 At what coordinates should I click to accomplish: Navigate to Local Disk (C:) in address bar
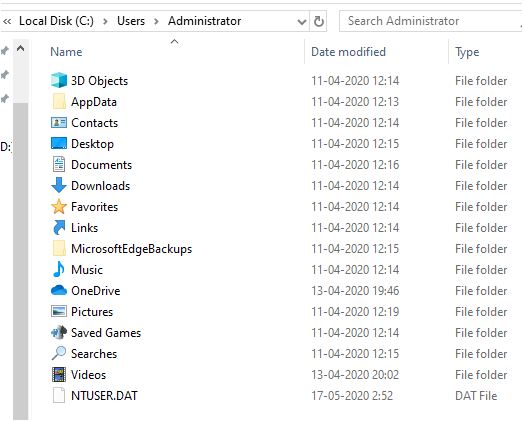click(x=56, y=21)
